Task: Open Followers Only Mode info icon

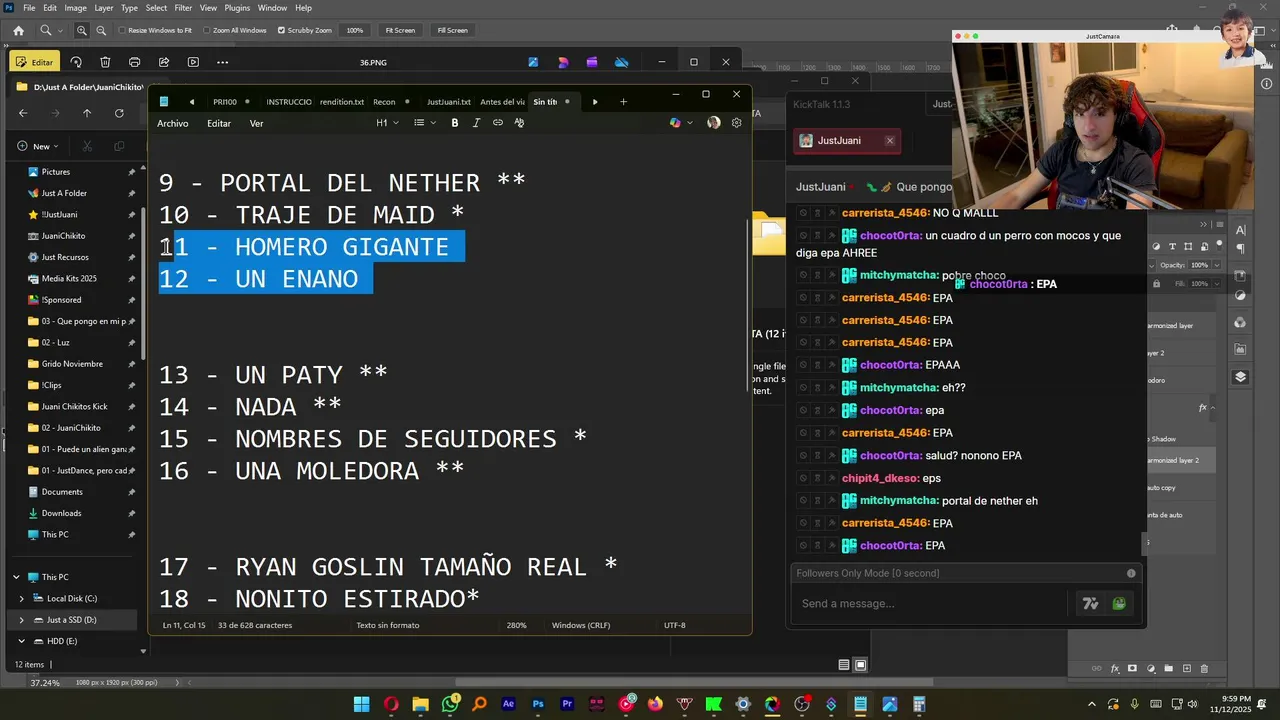Action: (1131, 573)
